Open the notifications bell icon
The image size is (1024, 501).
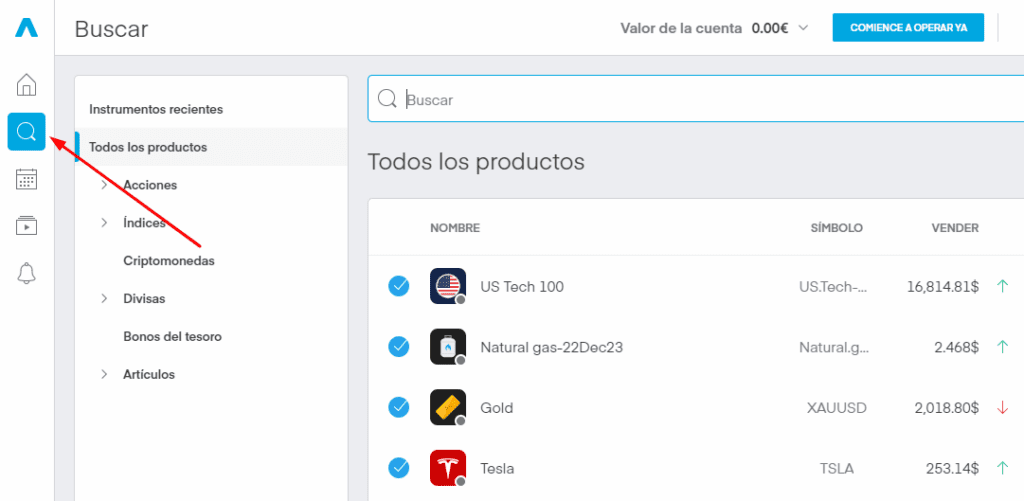[27, 273]
